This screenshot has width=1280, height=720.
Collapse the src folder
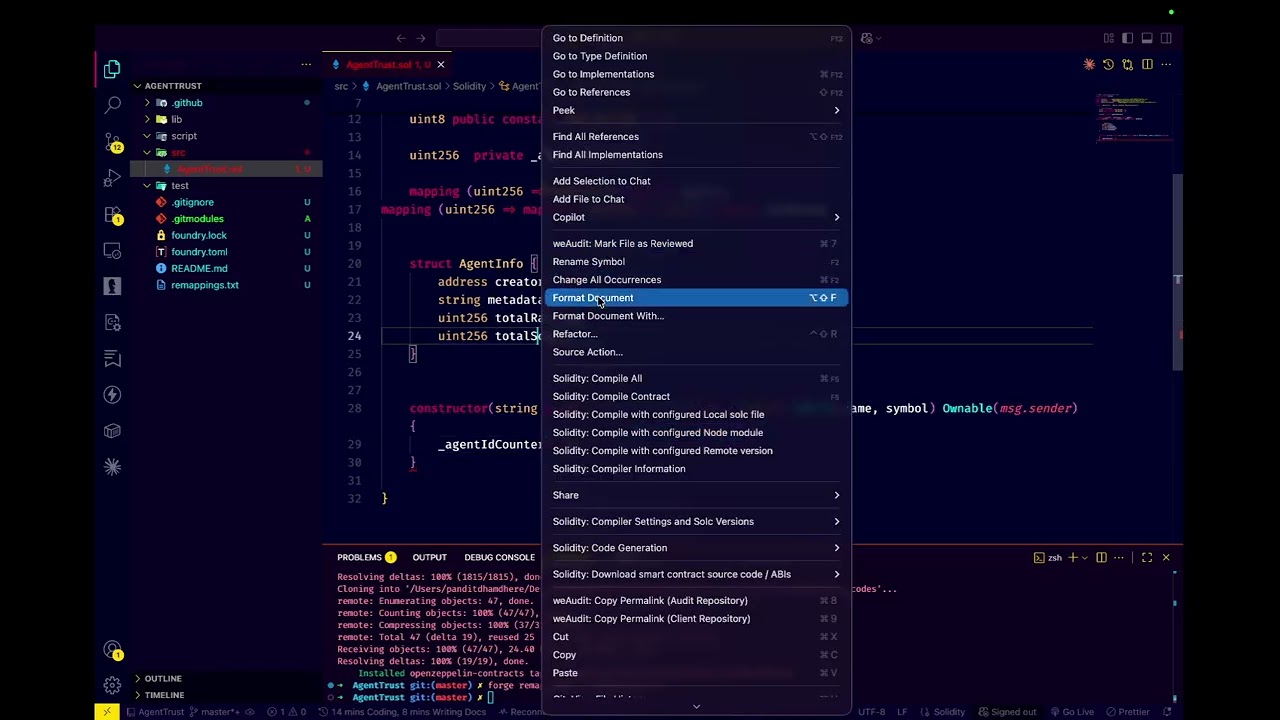tap(178, 152)
